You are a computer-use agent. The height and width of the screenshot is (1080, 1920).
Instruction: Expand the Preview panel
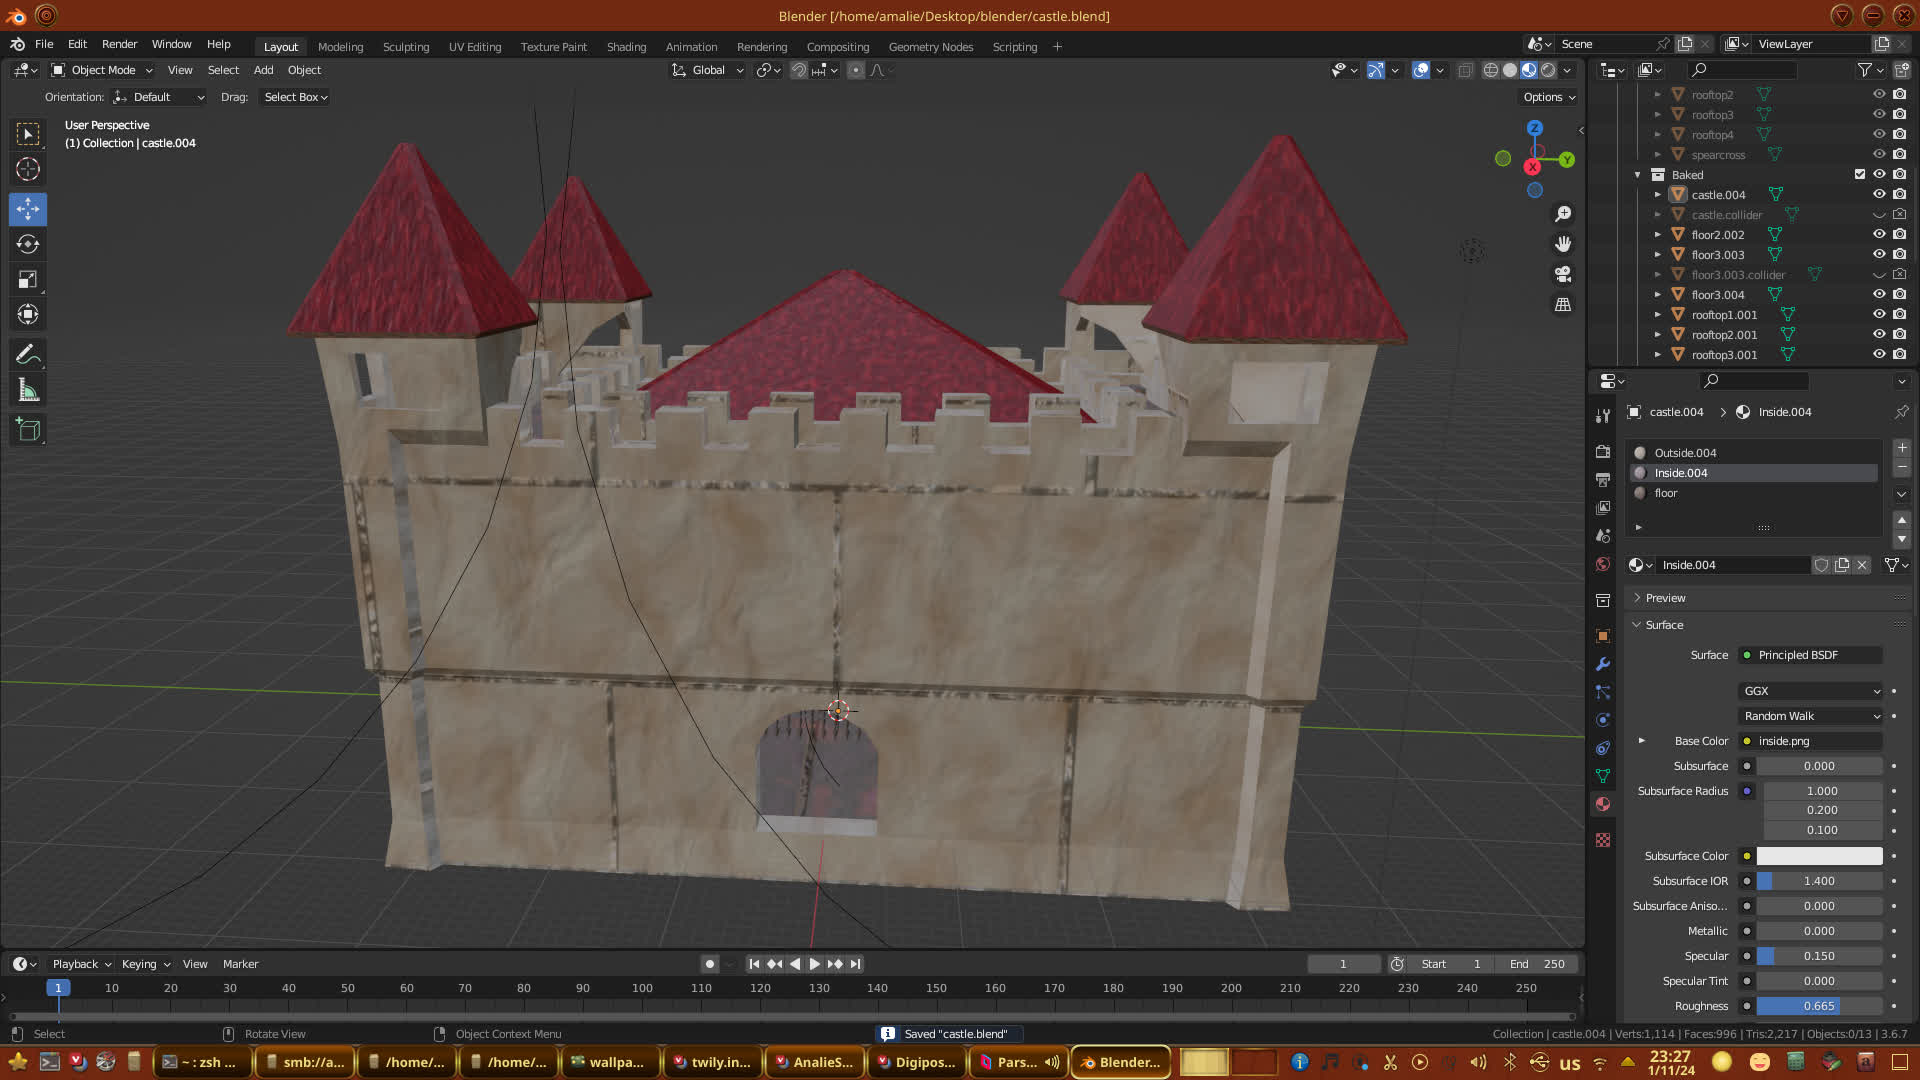[1665, 598]
